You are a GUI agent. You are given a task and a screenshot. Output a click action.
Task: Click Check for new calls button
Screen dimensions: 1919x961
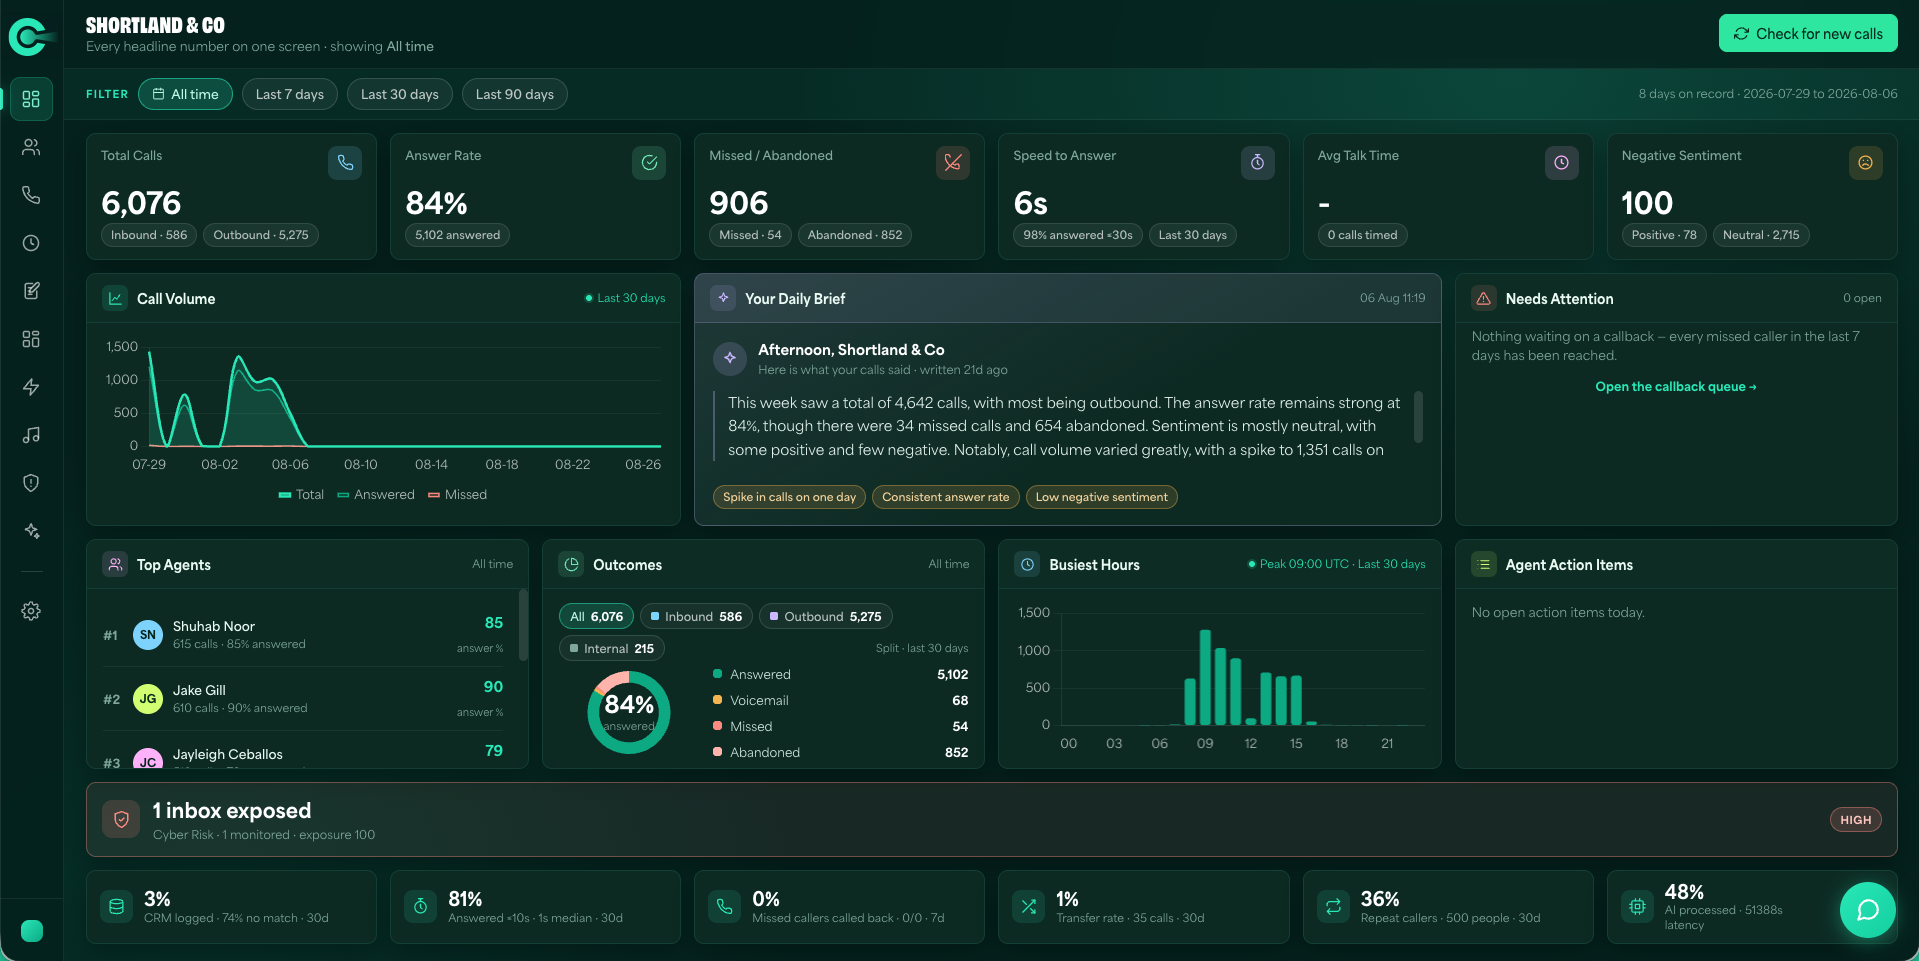click(x=1808, y=33)
